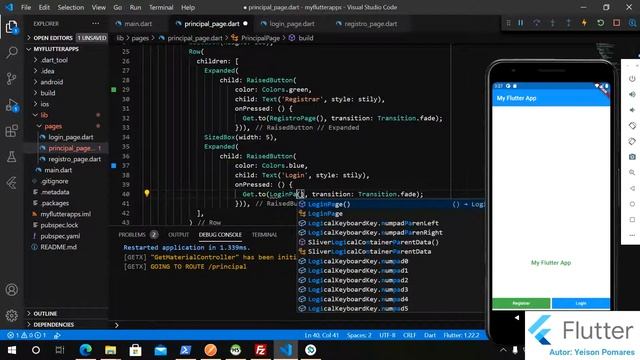Pause the debug session
Viewport: 640px width, 360px height.
tap(521, 23)
